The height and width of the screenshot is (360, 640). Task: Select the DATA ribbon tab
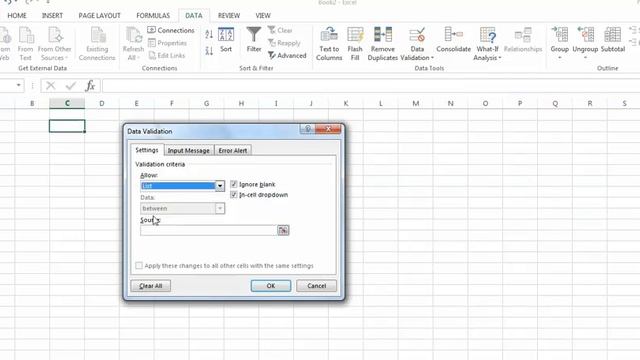193,16
